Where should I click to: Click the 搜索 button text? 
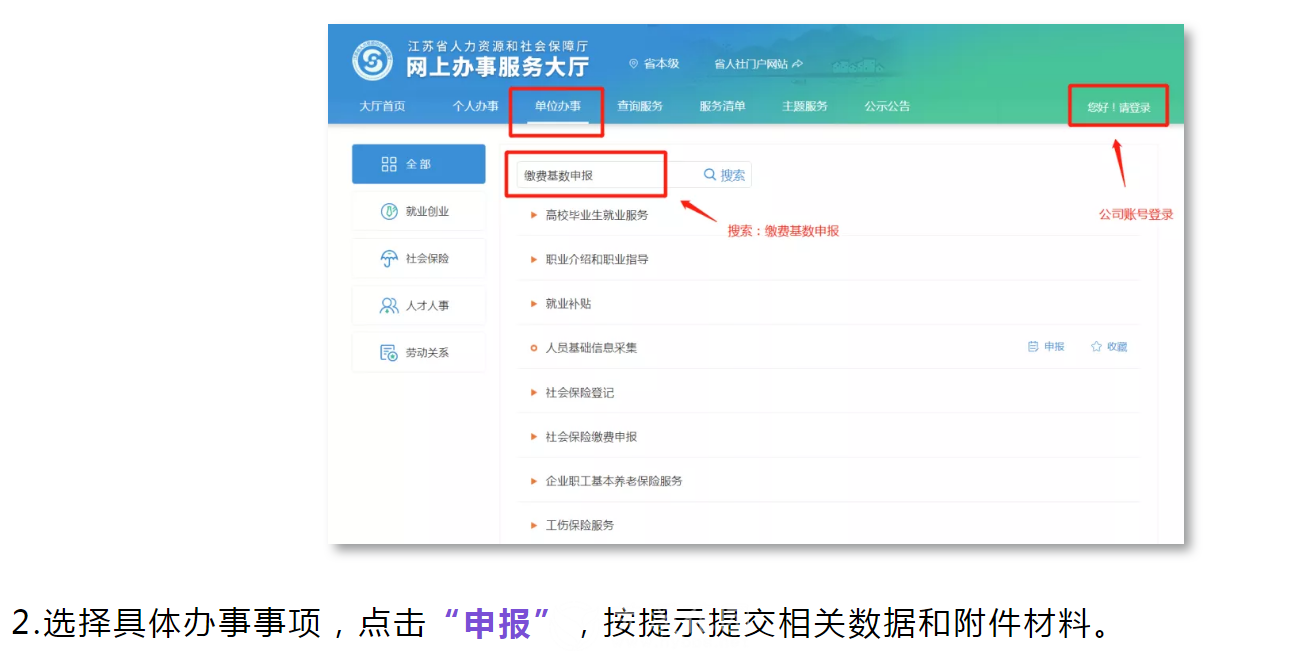coord(733,174)
